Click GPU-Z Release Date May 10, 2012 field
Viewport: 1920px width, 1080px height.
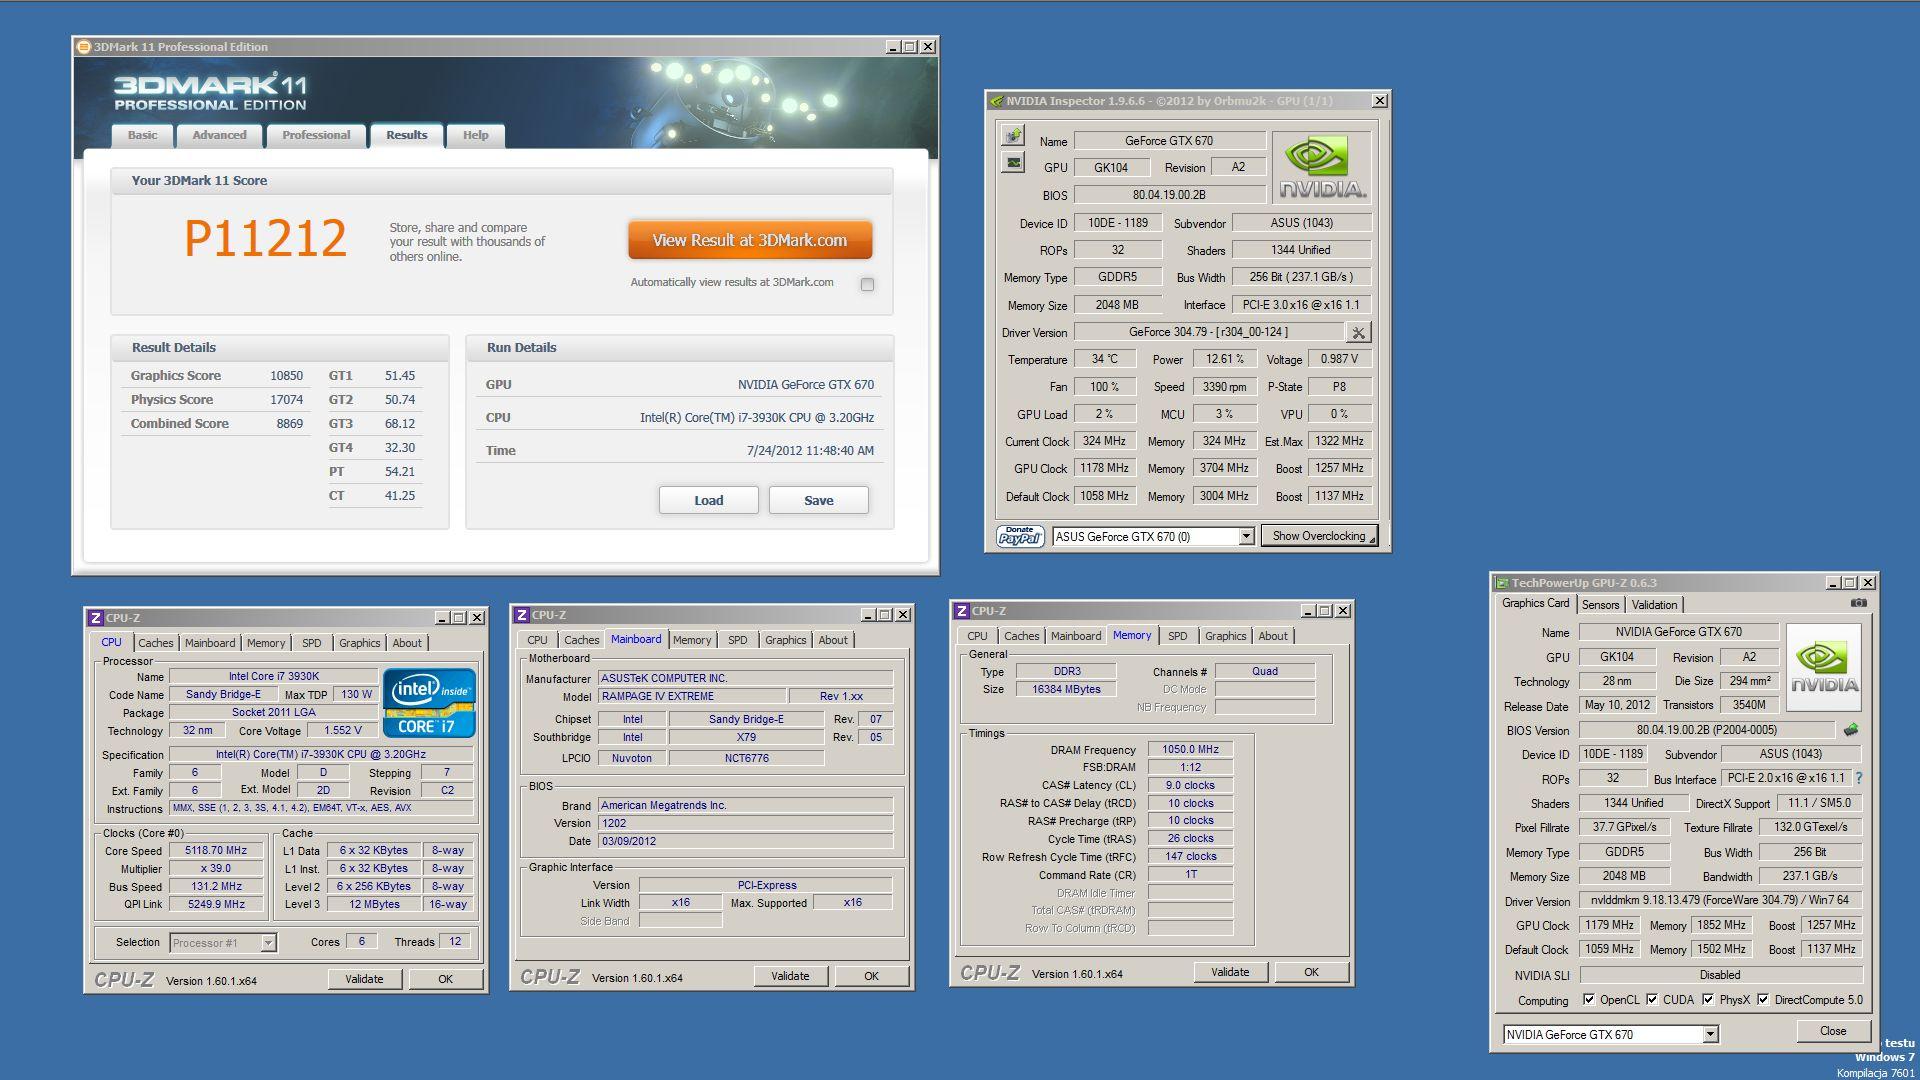[x=1617, y=705]
